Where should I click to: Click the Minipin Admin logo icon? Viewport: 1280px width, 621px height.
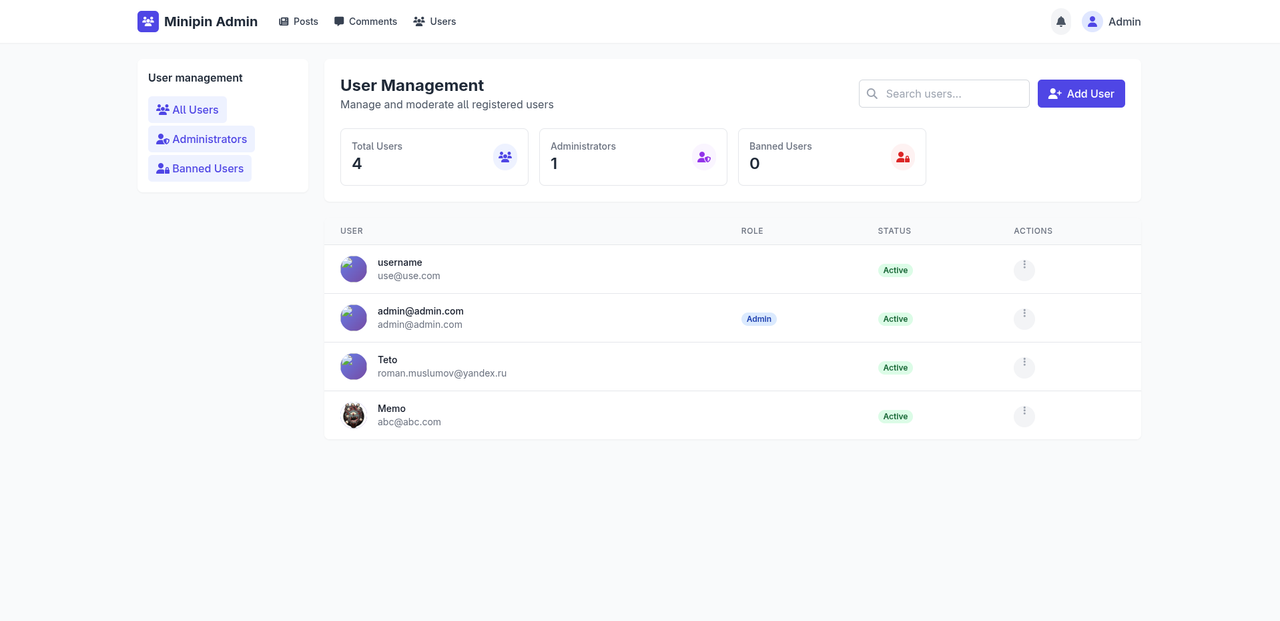coord(148,21)
